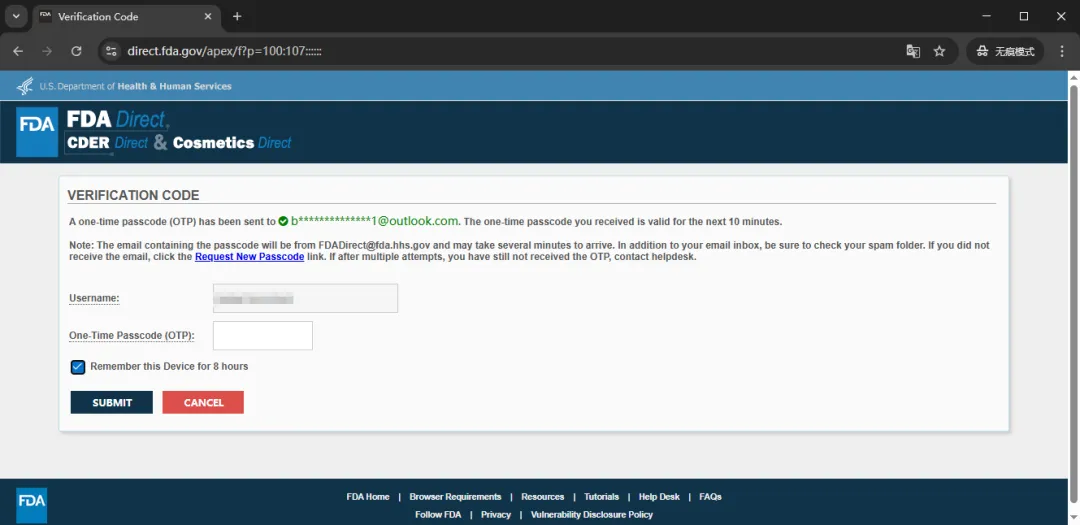Click the FDA logo in the header
The image size is (1080, 525).
(x=37, y=132)
